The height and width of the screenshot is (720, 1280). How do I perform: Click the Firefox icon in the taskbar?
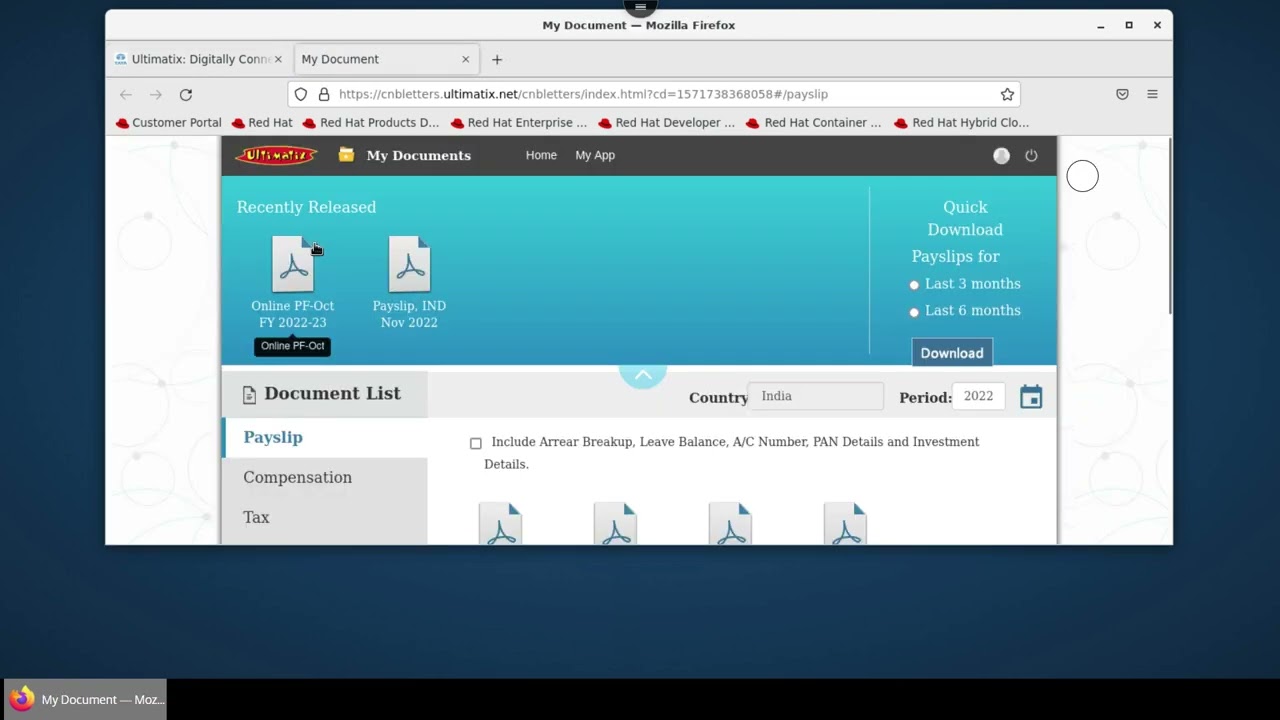pyautogui.click(x=22, y=699)
